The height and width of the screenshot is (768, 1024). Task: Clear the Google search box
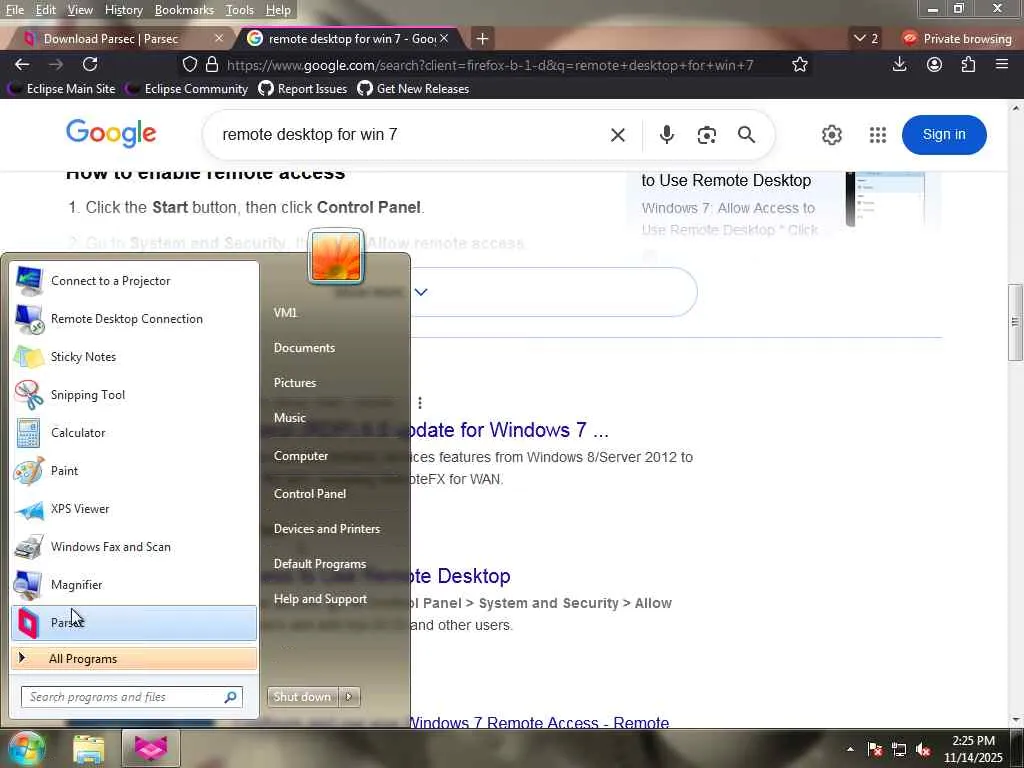618,135
